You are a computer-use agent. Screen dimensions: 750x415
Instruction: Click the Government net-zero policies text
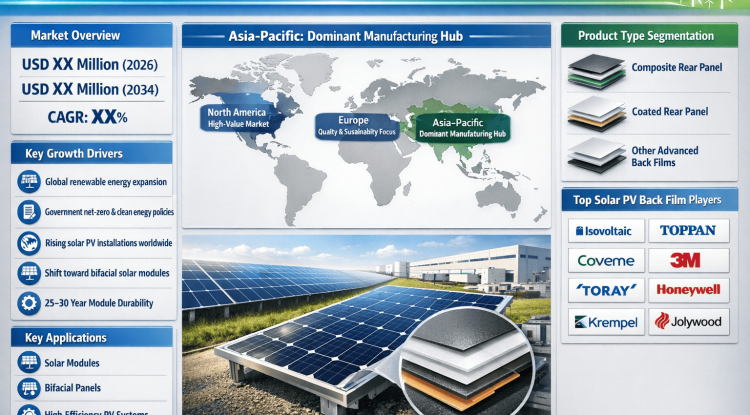109,212
